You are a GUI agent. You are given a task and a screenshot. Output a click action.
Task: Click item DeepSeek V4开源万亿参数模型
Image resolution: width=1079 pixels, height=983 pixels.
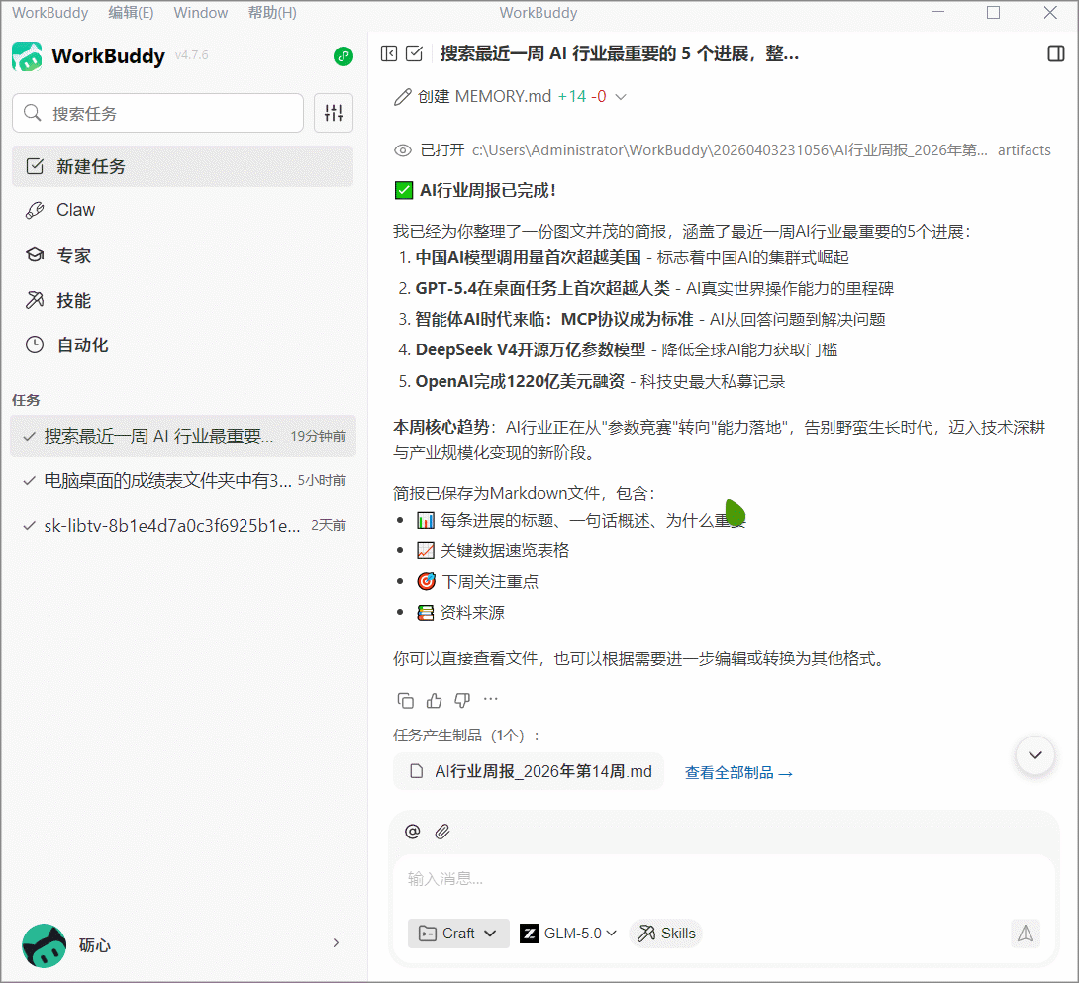(531, 350)
